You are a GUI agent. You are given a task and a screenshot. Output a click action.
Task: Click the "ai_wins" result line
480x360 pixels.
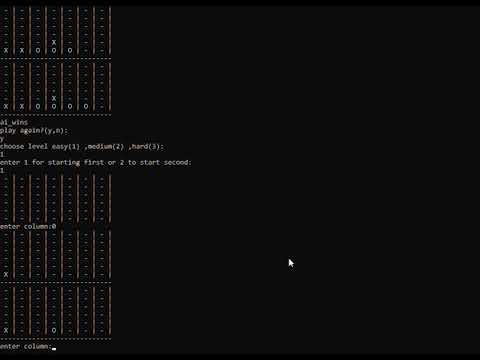[x=14, y=122]
